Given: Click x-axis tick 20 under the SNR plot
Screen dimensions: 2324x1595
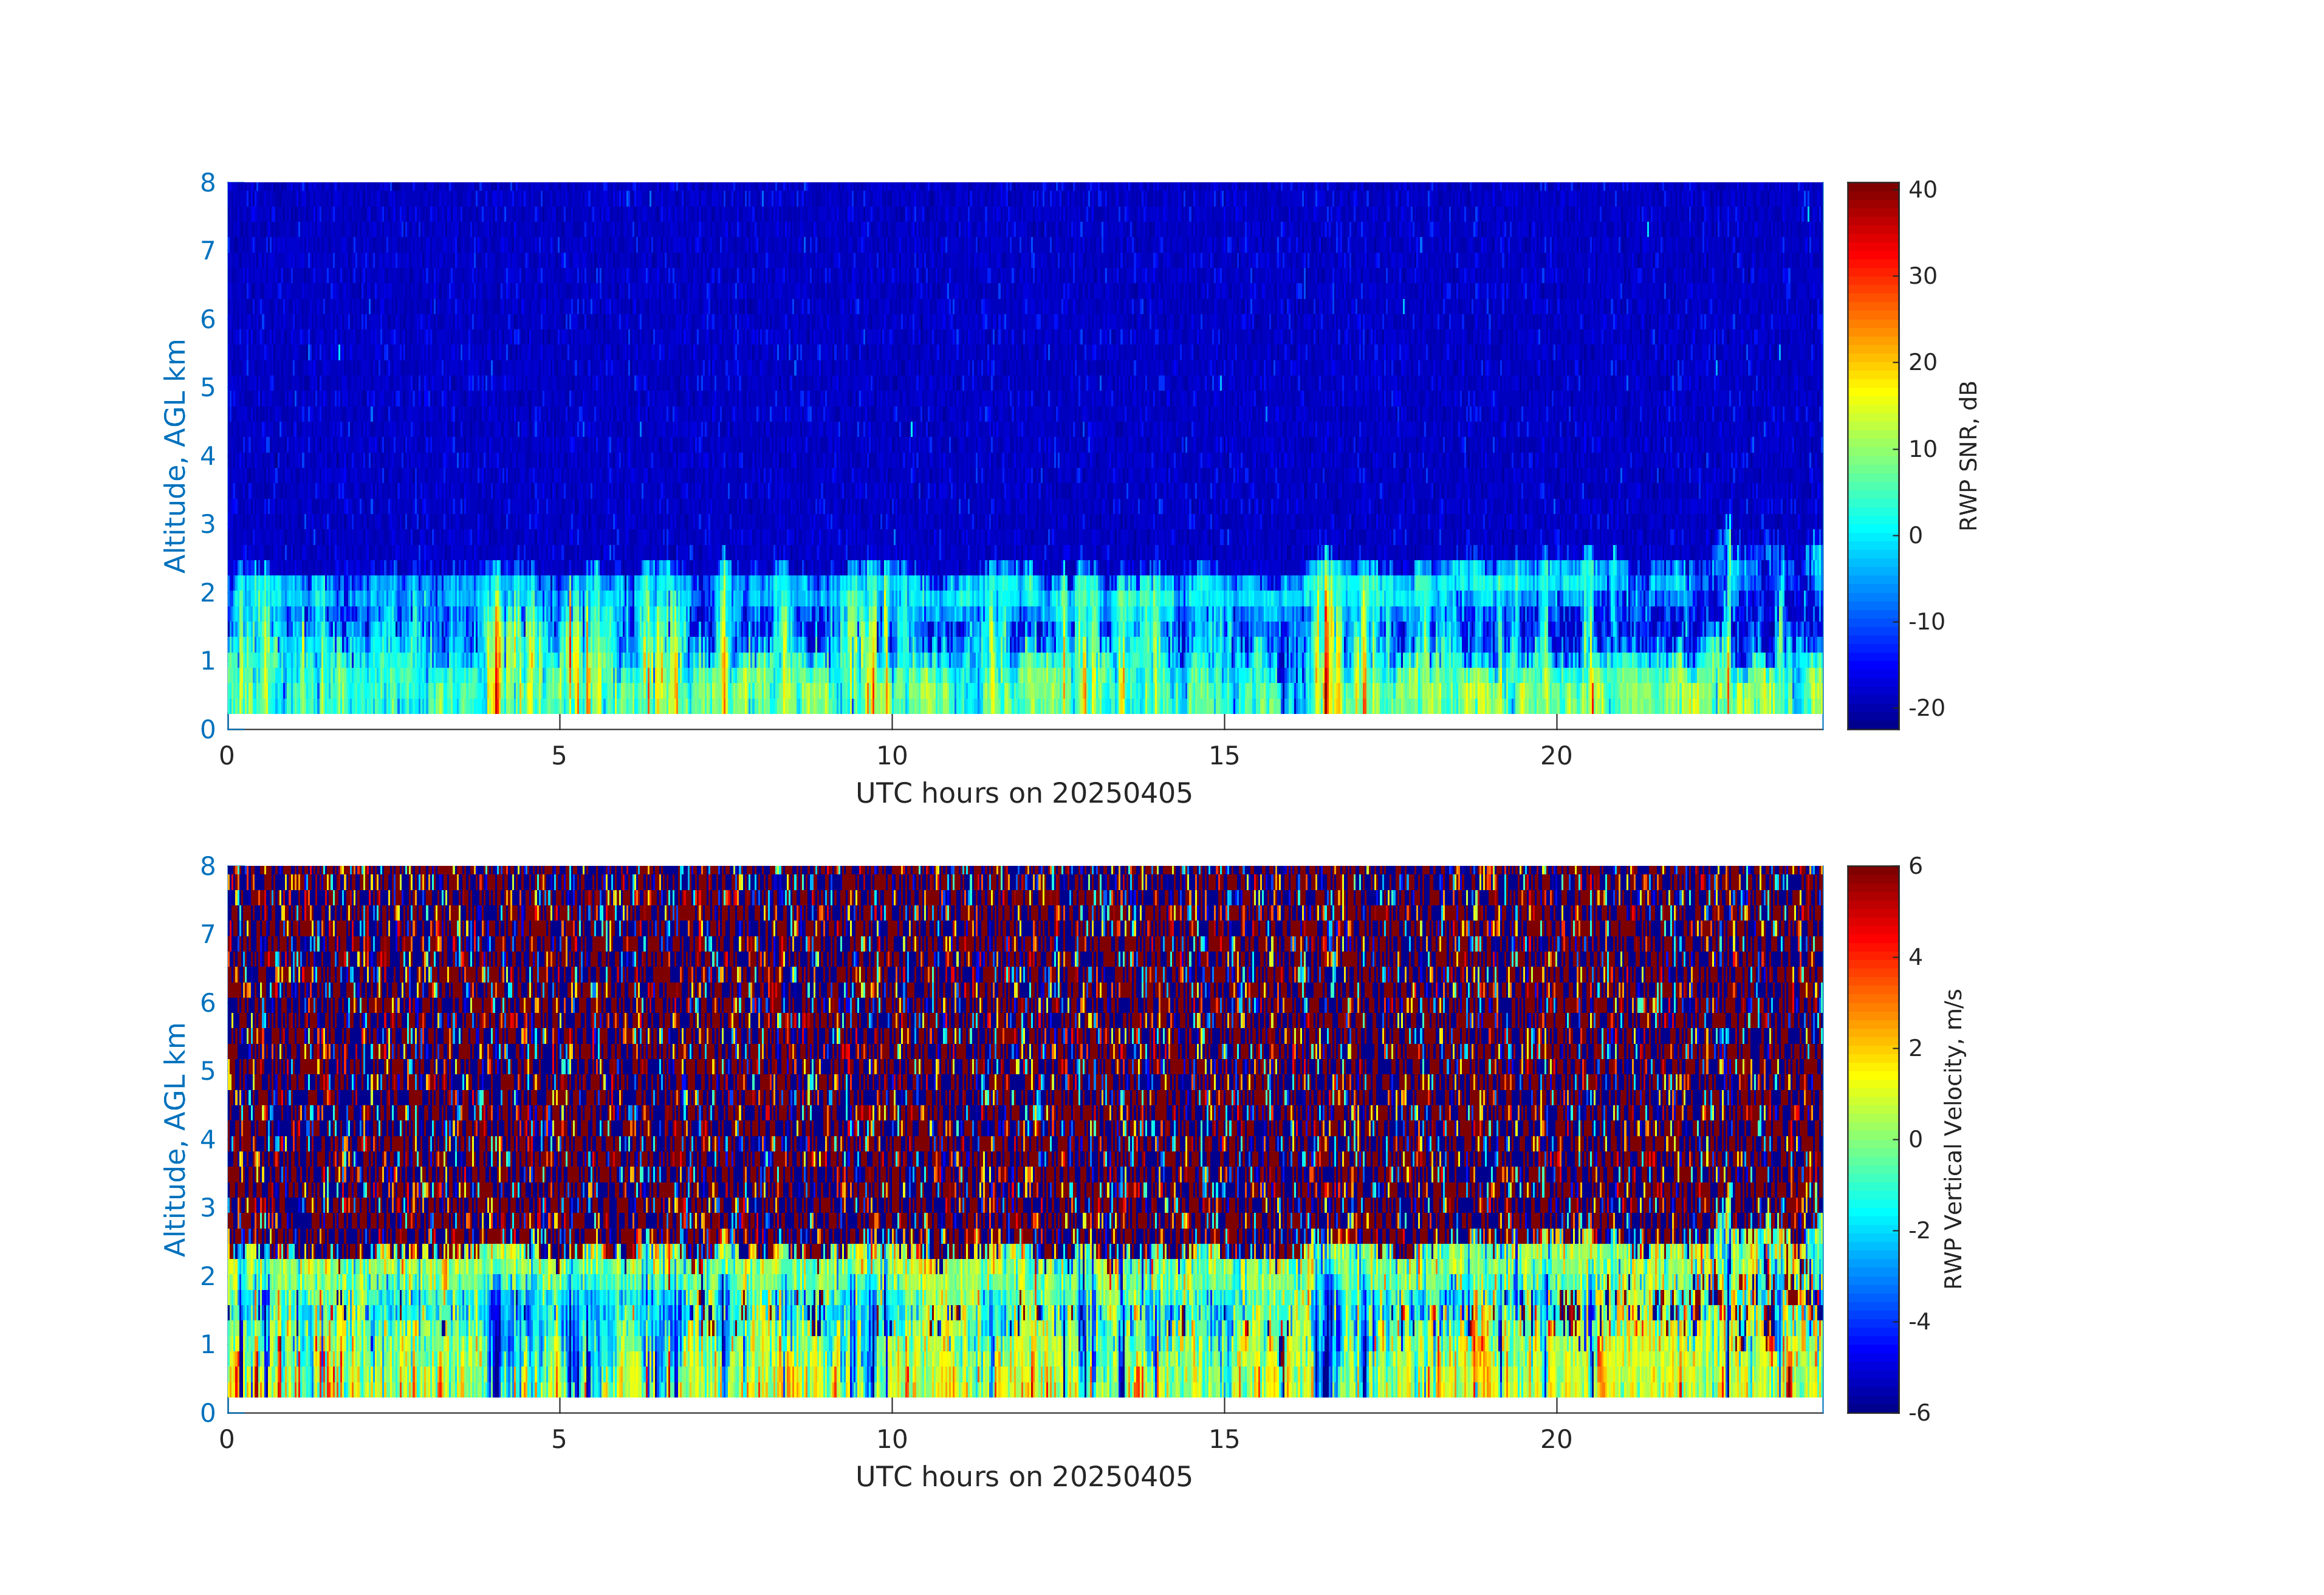Looking at the screenshot, I should [1556, 756].
